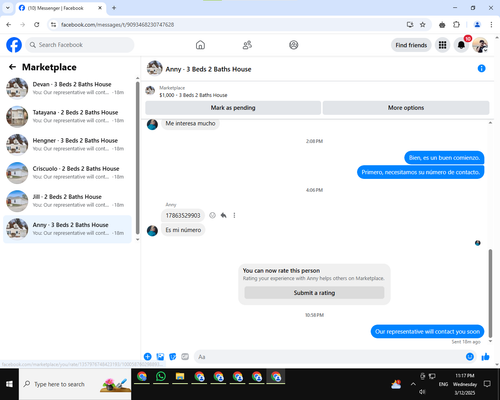
Task: Open WhatsApp from the taskbar
Action: 161,377
